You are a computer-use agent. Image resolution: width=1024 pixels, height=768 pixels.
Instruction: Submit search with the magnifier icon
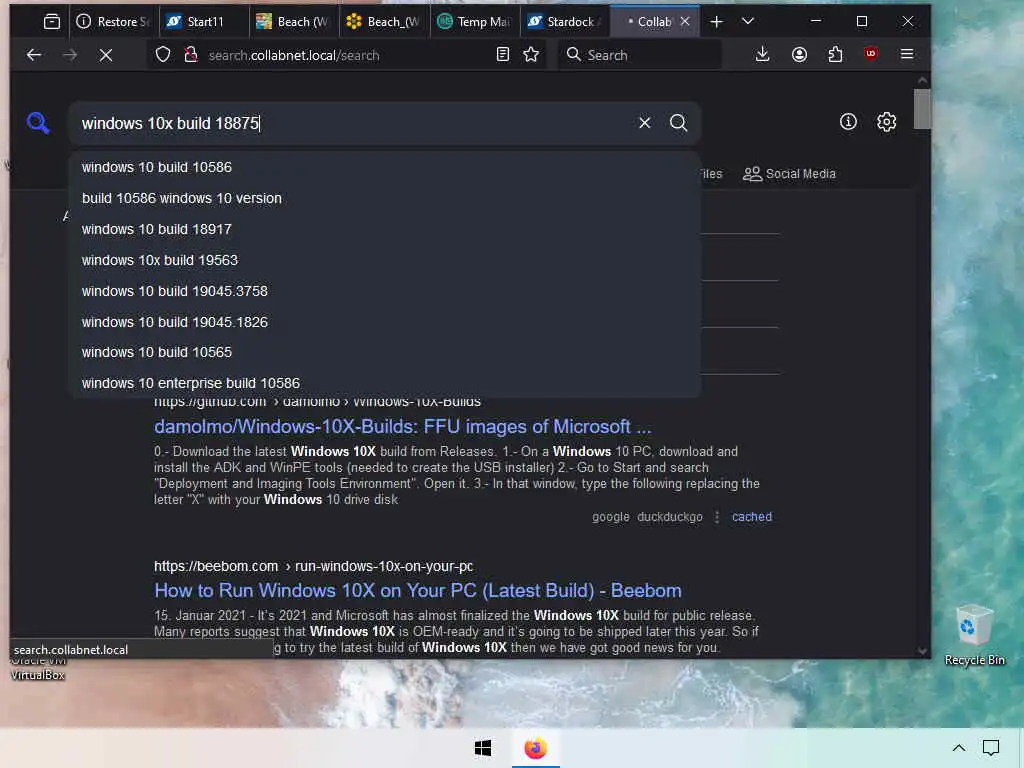[679, 123]
